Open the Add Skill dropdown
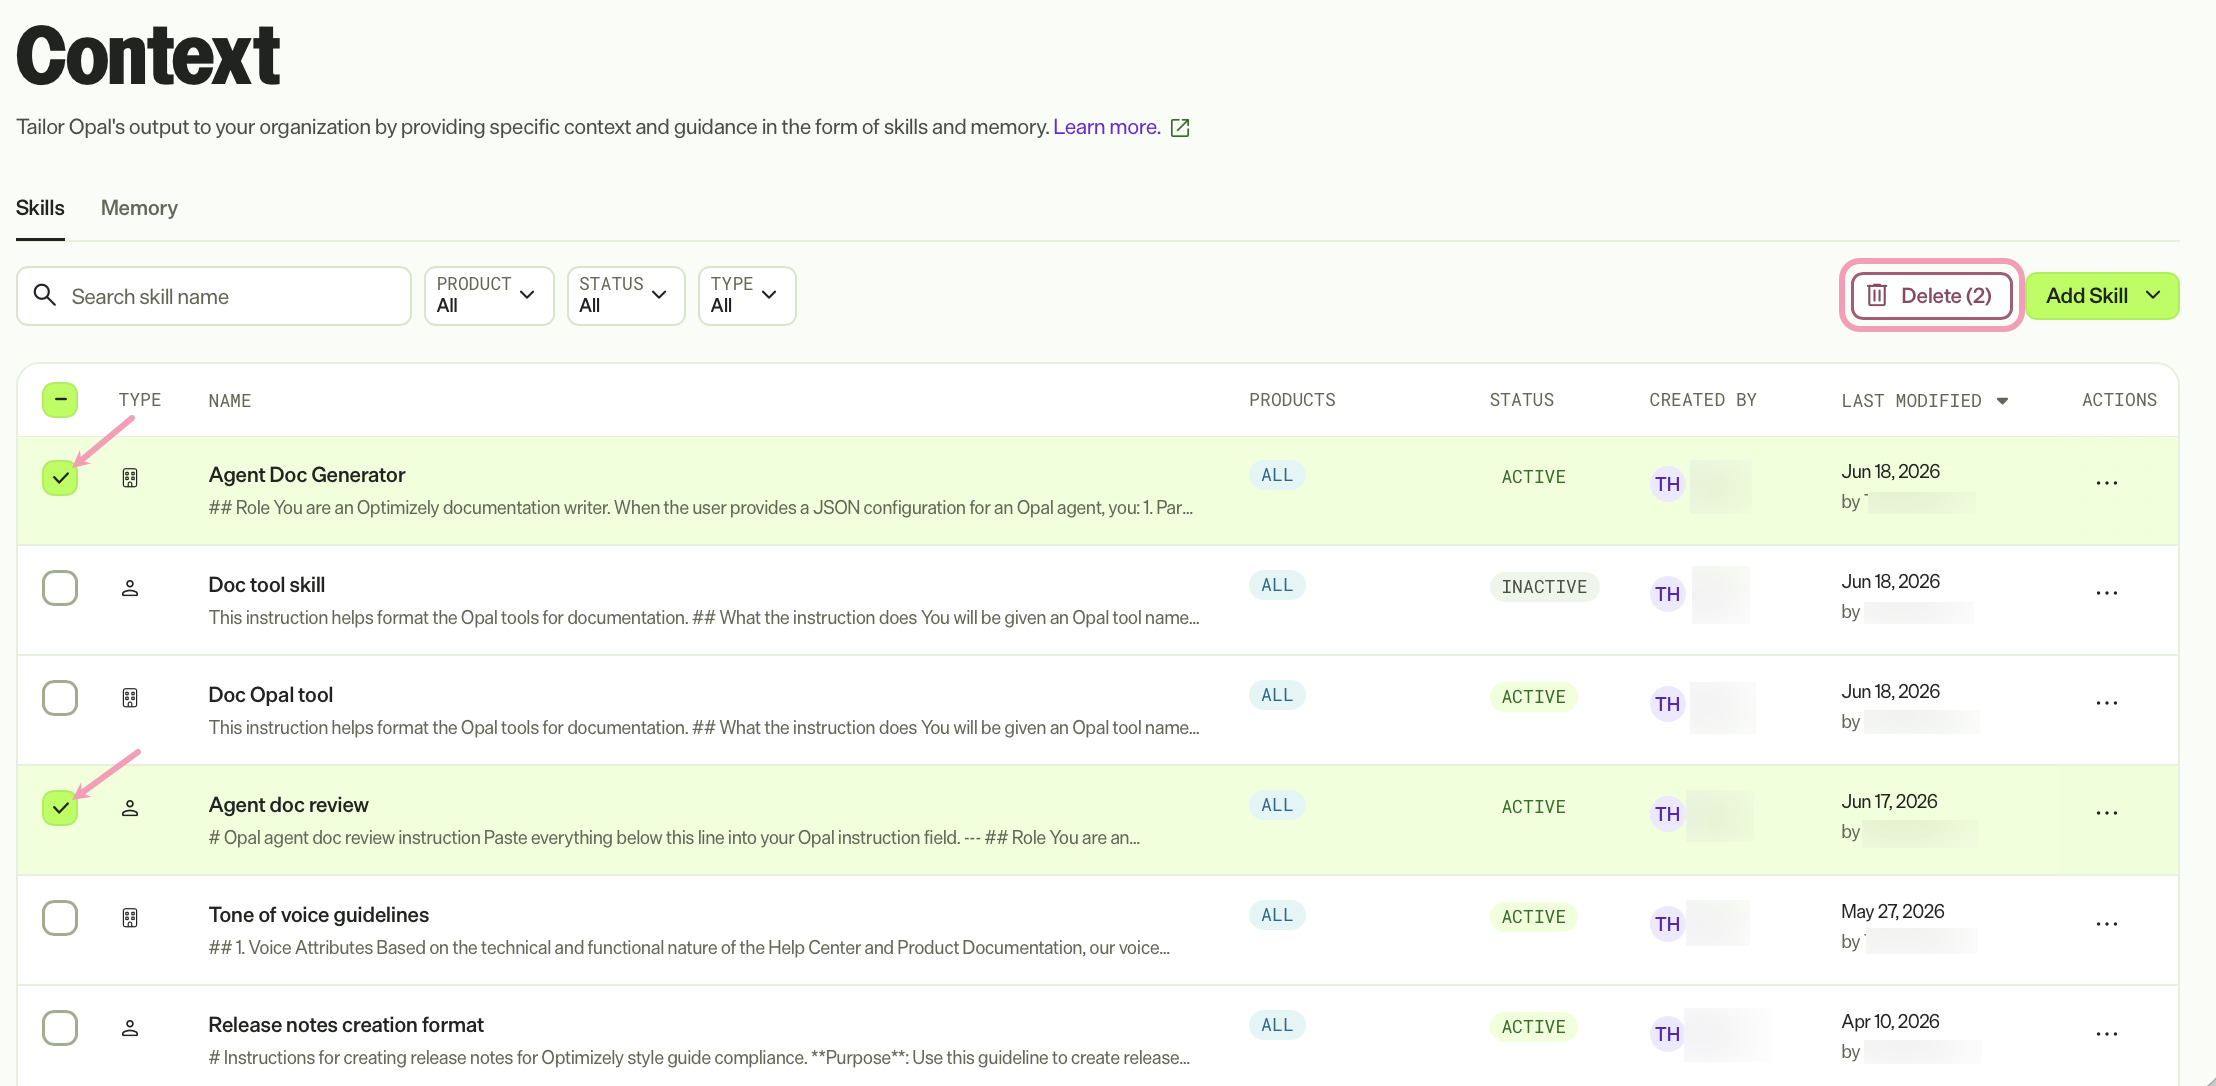The width and height of the screenshot is (2216, 1086). (2102, 296)
